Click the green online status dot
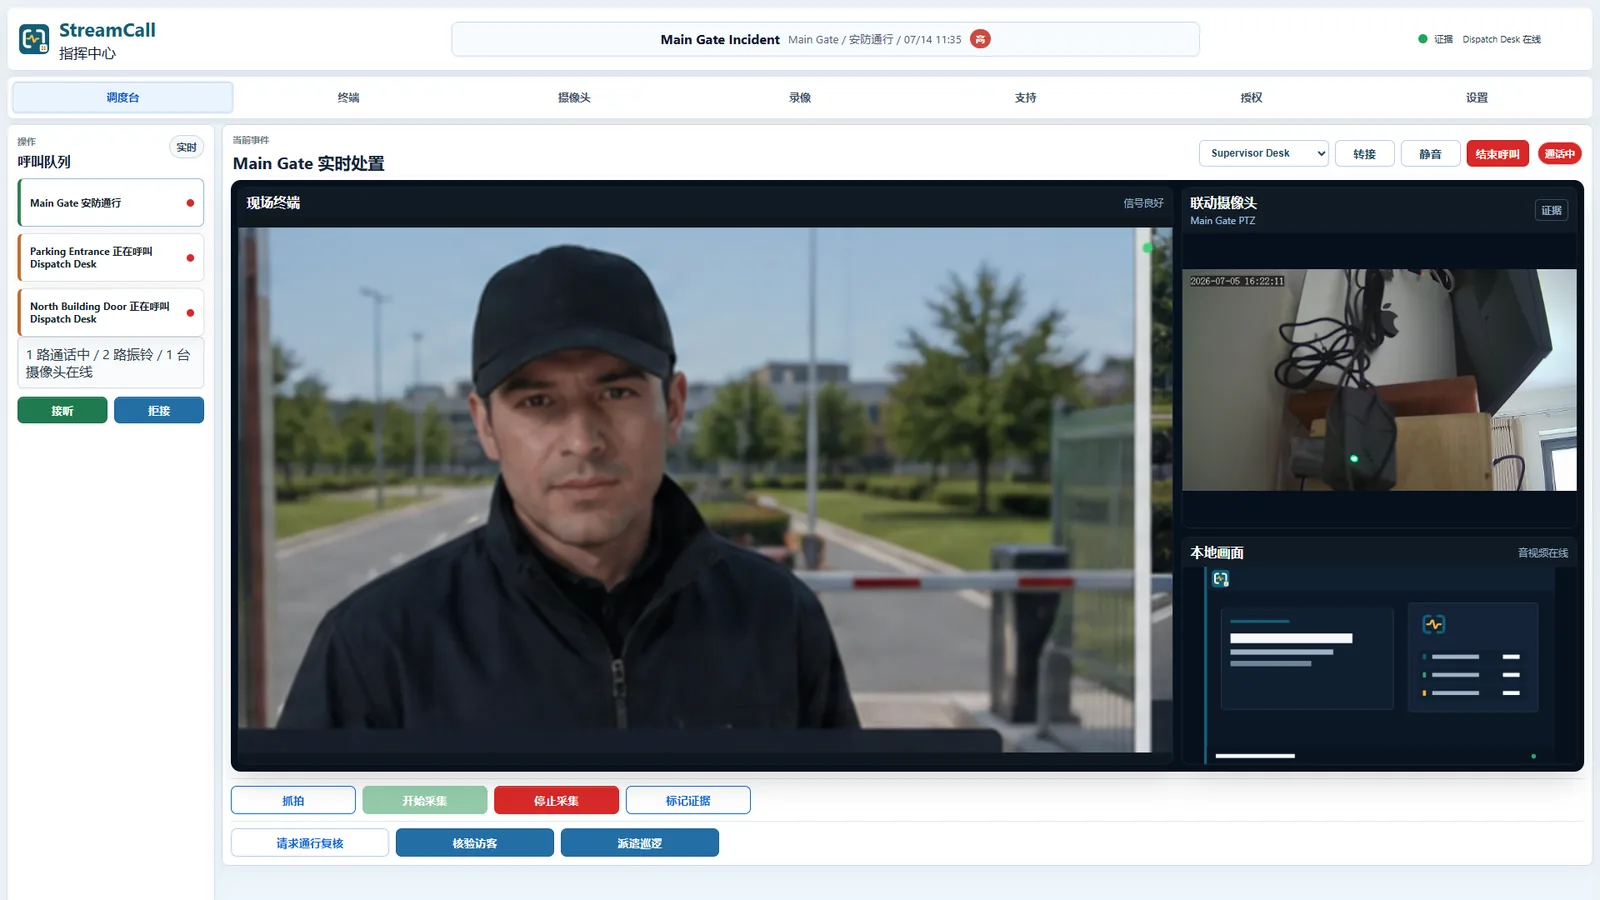This screenshot has width=1600, height=900. [x=1422, y=39]
